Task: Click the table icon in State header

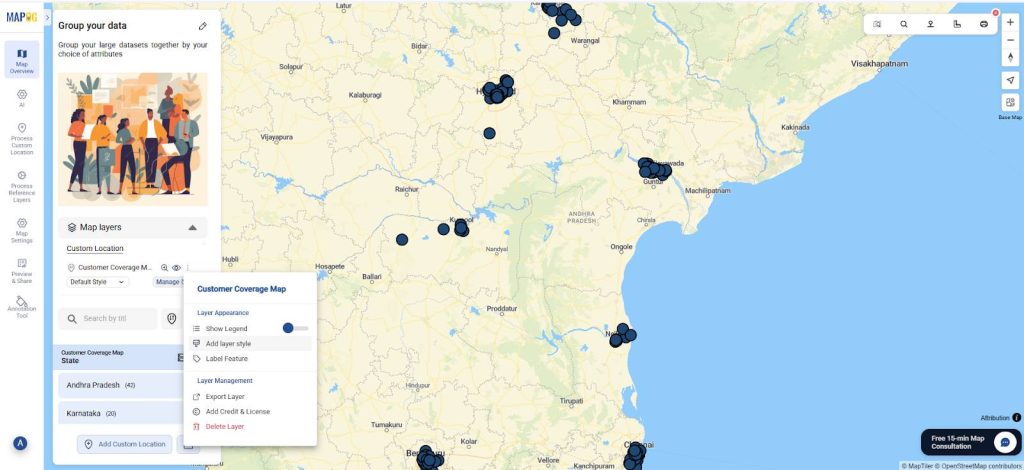Action: coord(180,357)
